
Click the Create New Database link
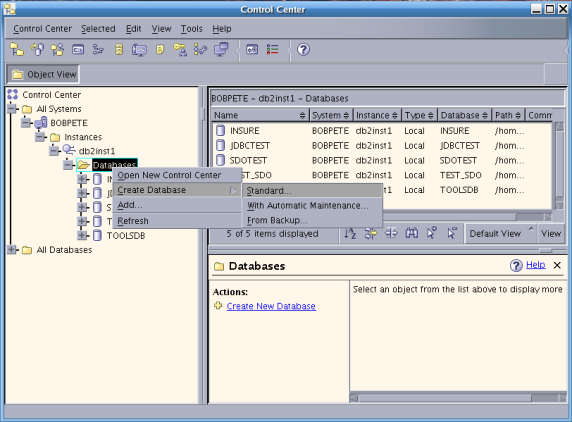pos(271,306)
